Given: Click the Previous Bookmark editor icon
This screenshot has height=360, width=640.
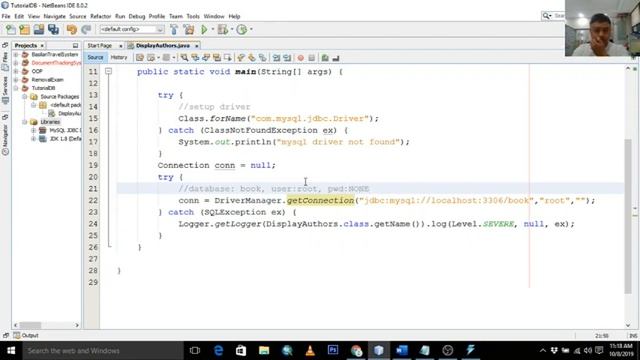Looking at the screenshot, I should 241,58.
